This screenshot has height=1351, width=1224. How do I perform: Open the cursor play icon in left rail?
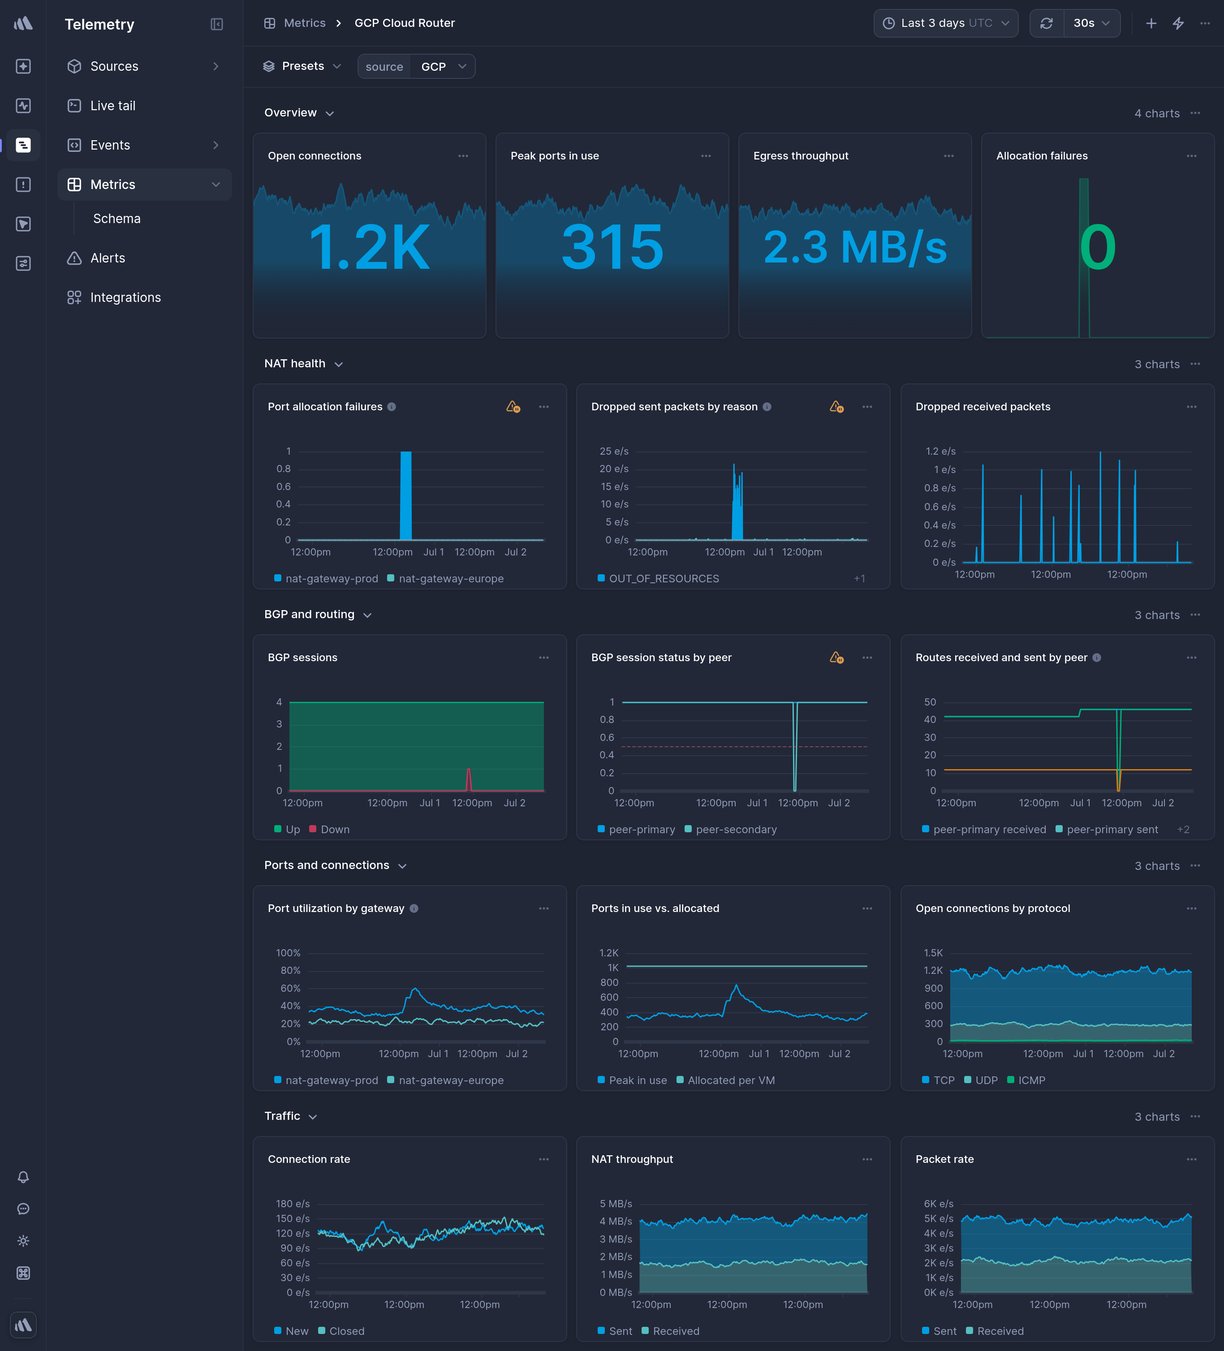coord(23,224)
